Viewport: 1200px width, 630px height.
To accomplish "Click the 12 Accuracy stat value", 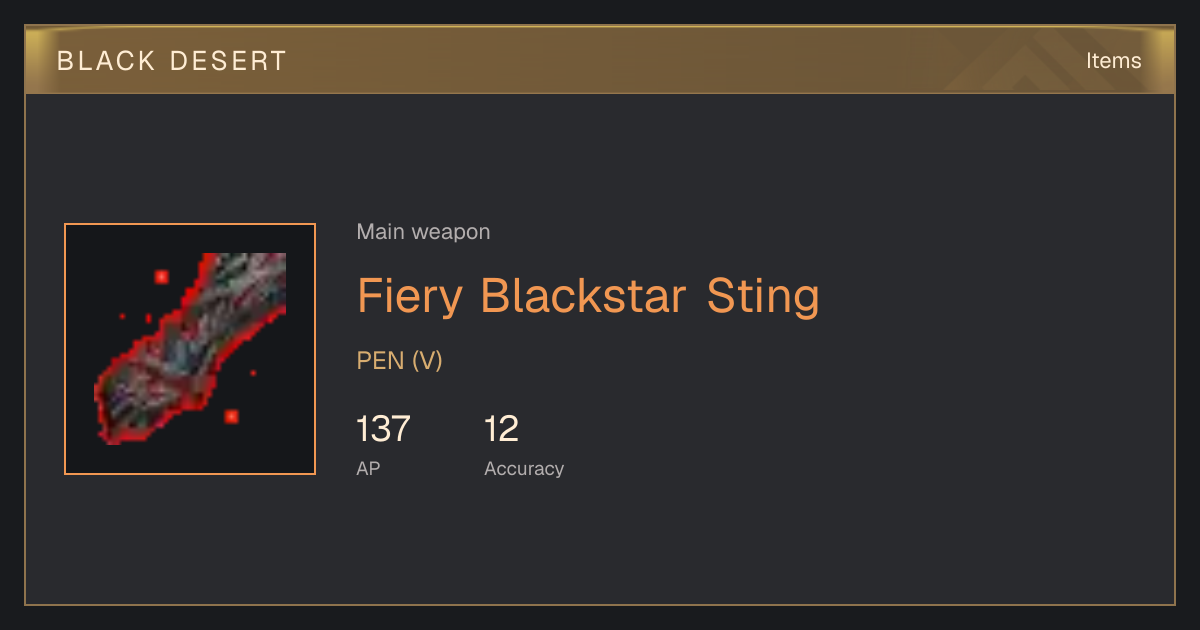I will click(501, 429).
